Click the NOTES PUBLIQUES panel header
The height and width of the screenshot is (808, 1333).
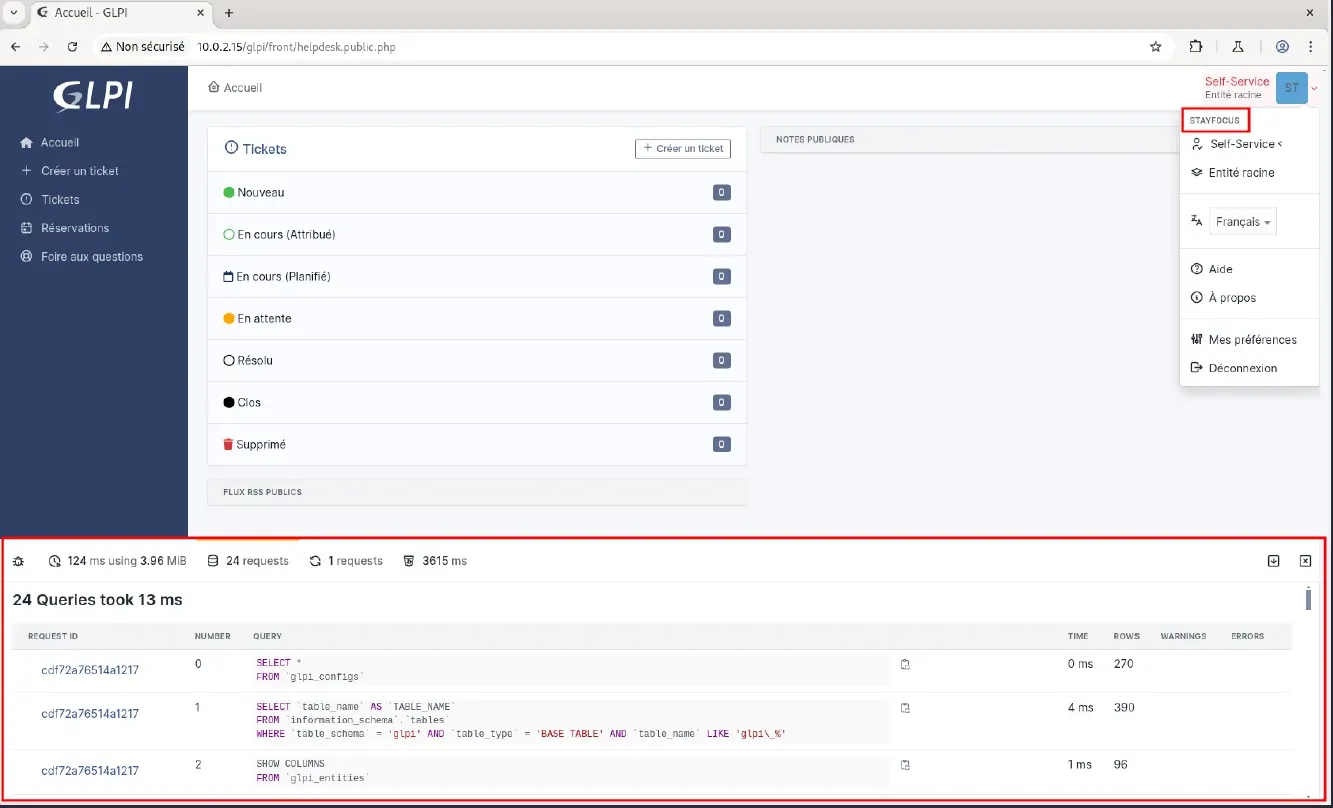(970, 139)
